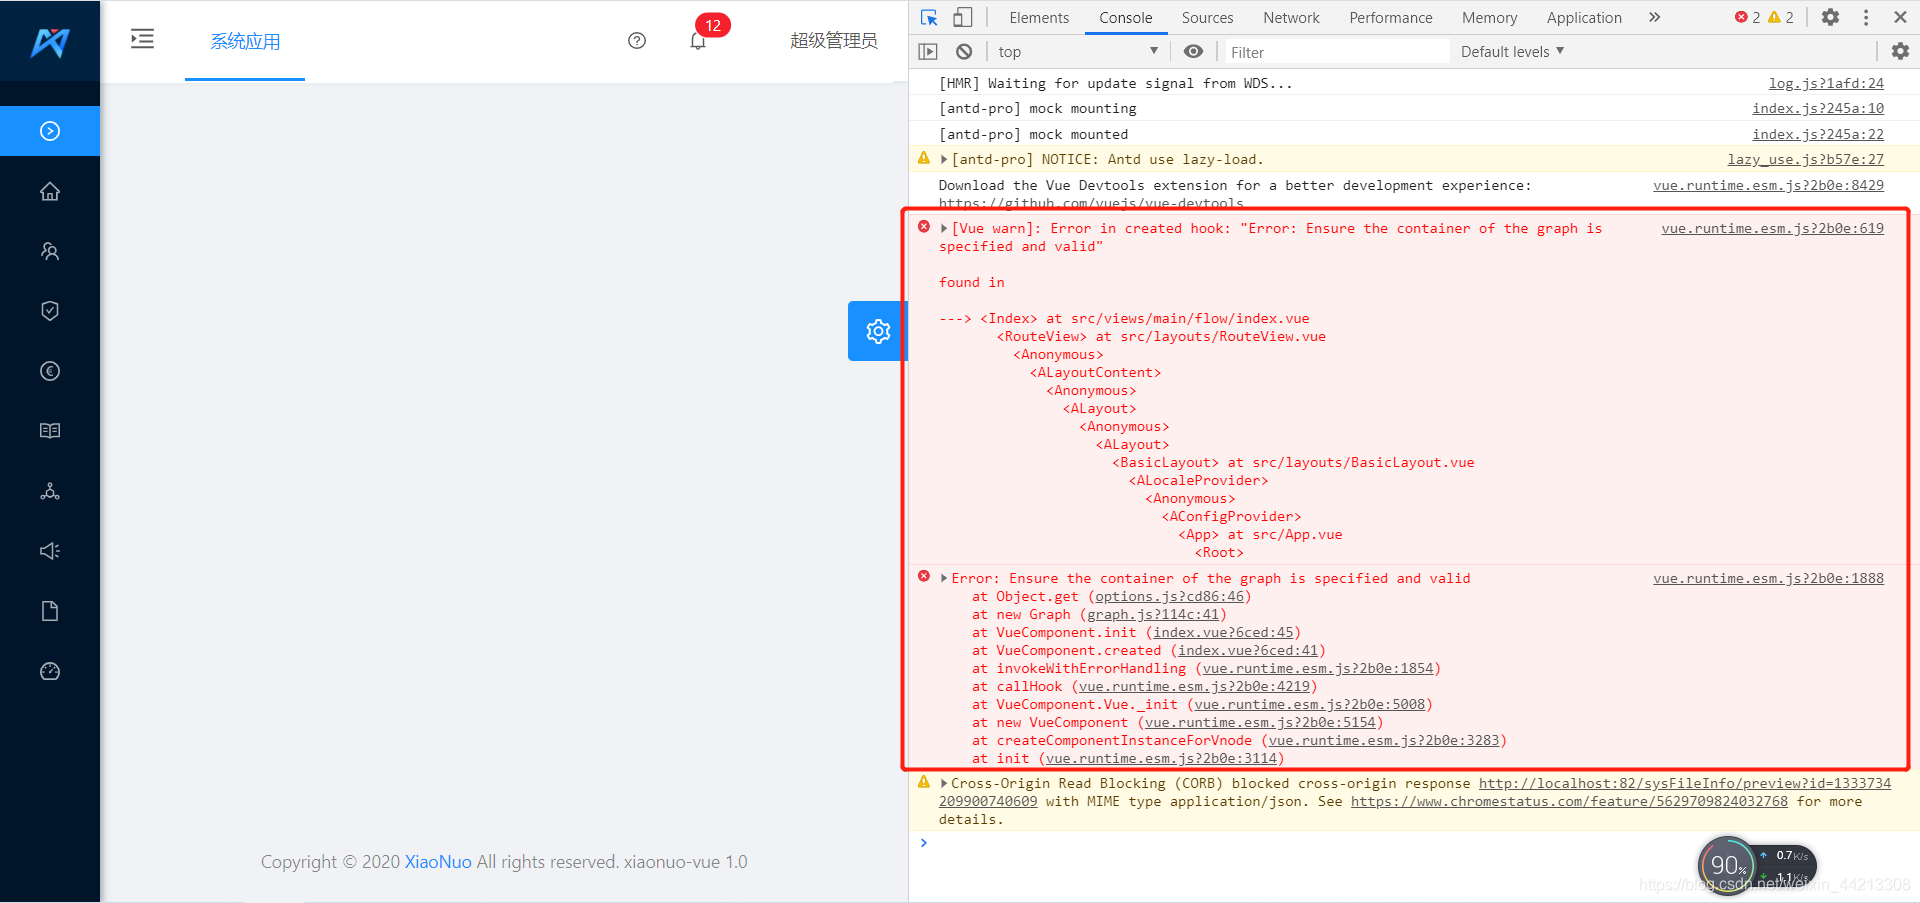Open vue.runtime.esm.js?2b0e:4219 callHook link
Viewport: 1920px width, 903px height.
1194,686
